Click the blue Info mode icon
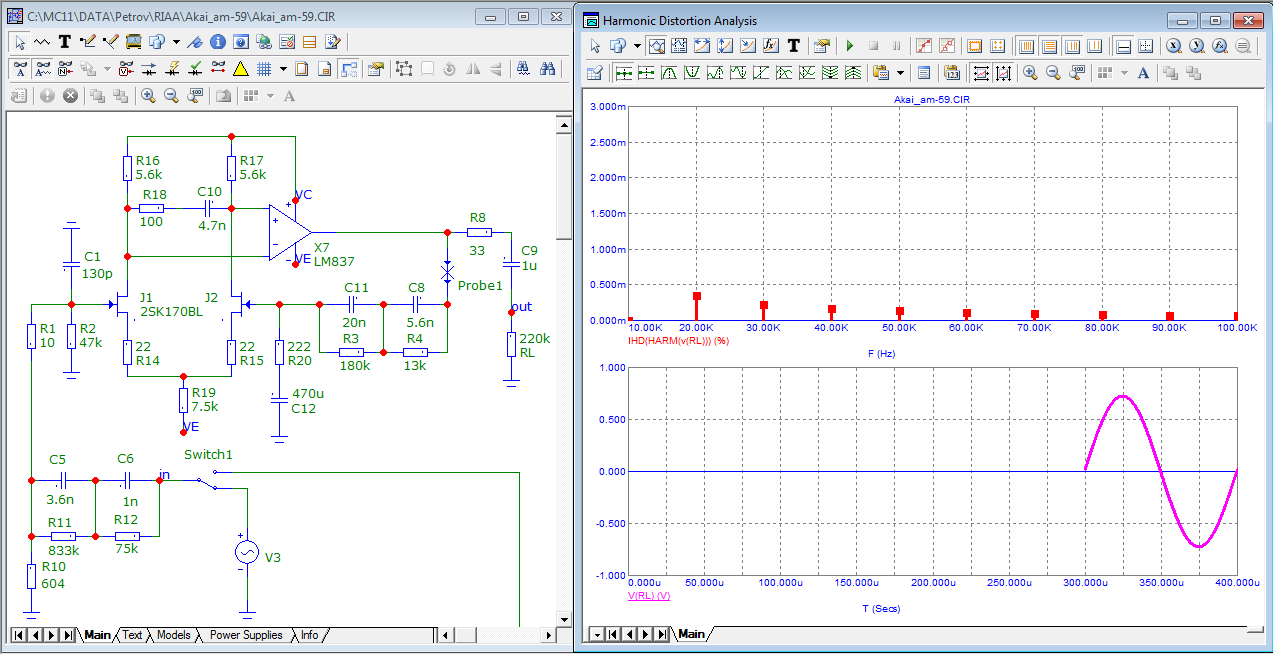This screenshot has height=654, width=1273. pos(218,42)
